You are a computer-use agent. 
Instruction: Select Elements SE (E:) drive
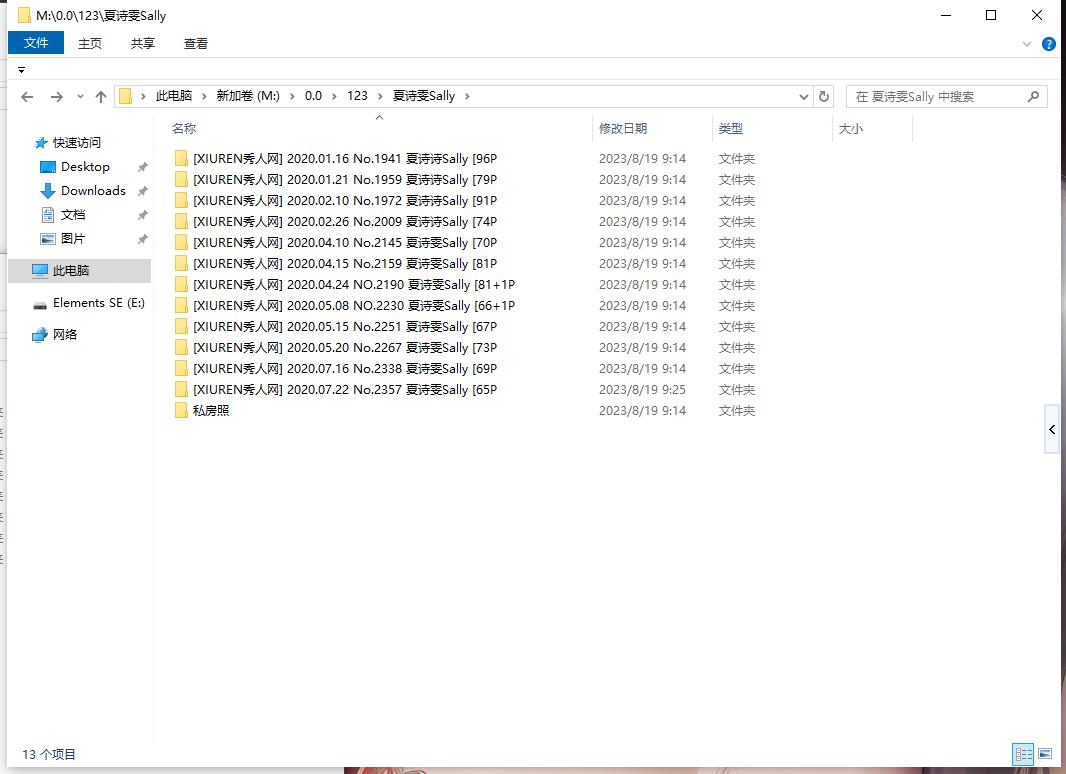click(98, 303)
